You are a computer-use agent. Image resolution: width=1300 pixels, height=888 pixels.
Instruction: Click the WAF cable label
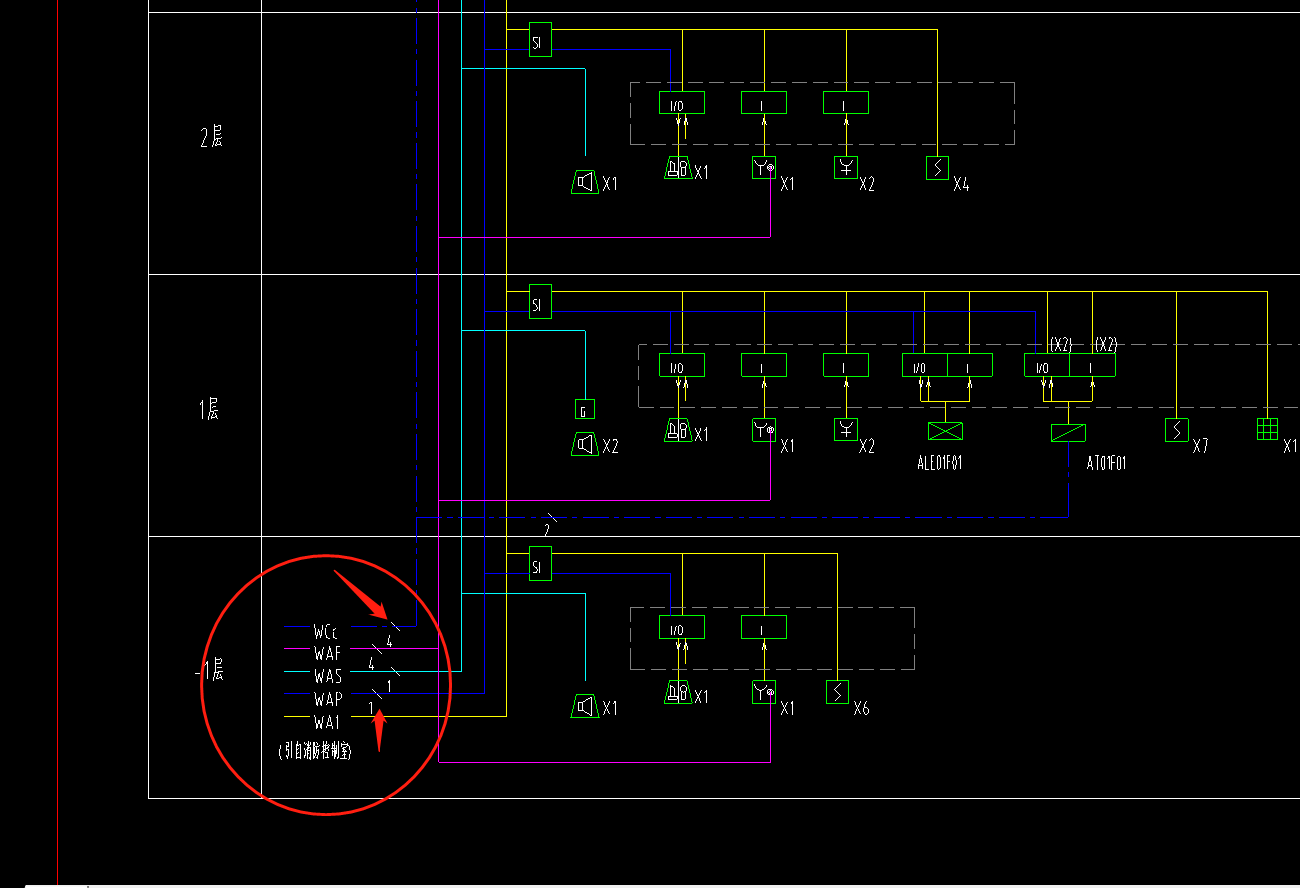(327, 654)
